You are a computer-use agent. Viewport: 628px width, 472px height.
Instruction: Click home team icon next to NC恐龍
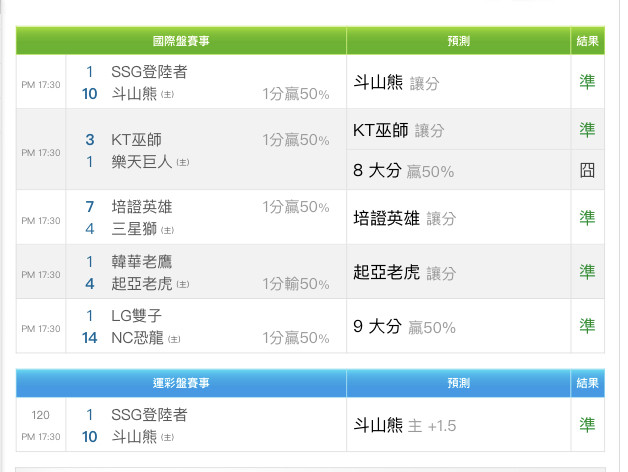[174, 339]
